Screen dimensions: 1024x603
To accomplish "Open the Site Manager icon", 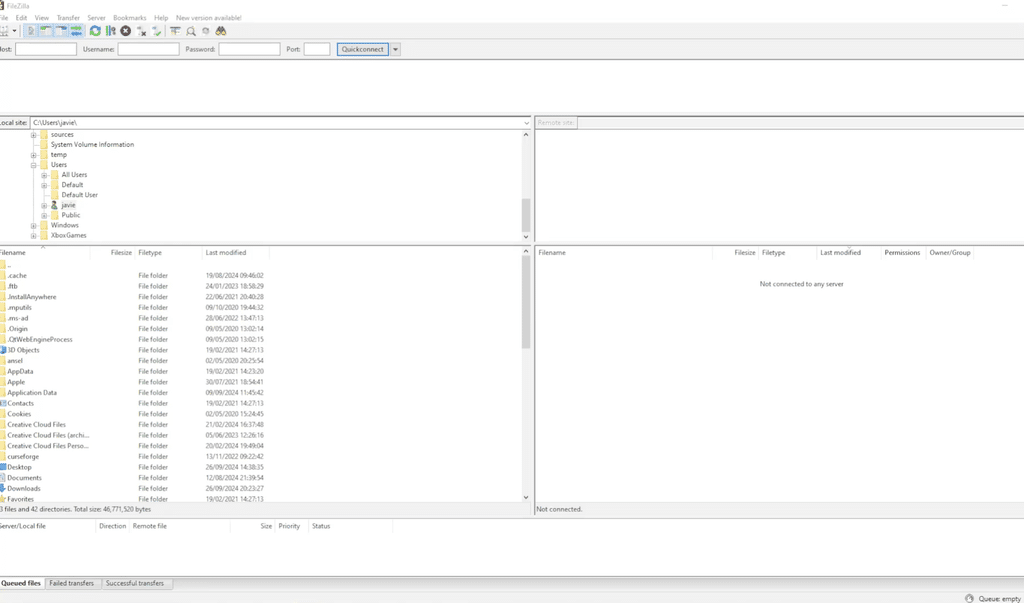I will 3,31.
